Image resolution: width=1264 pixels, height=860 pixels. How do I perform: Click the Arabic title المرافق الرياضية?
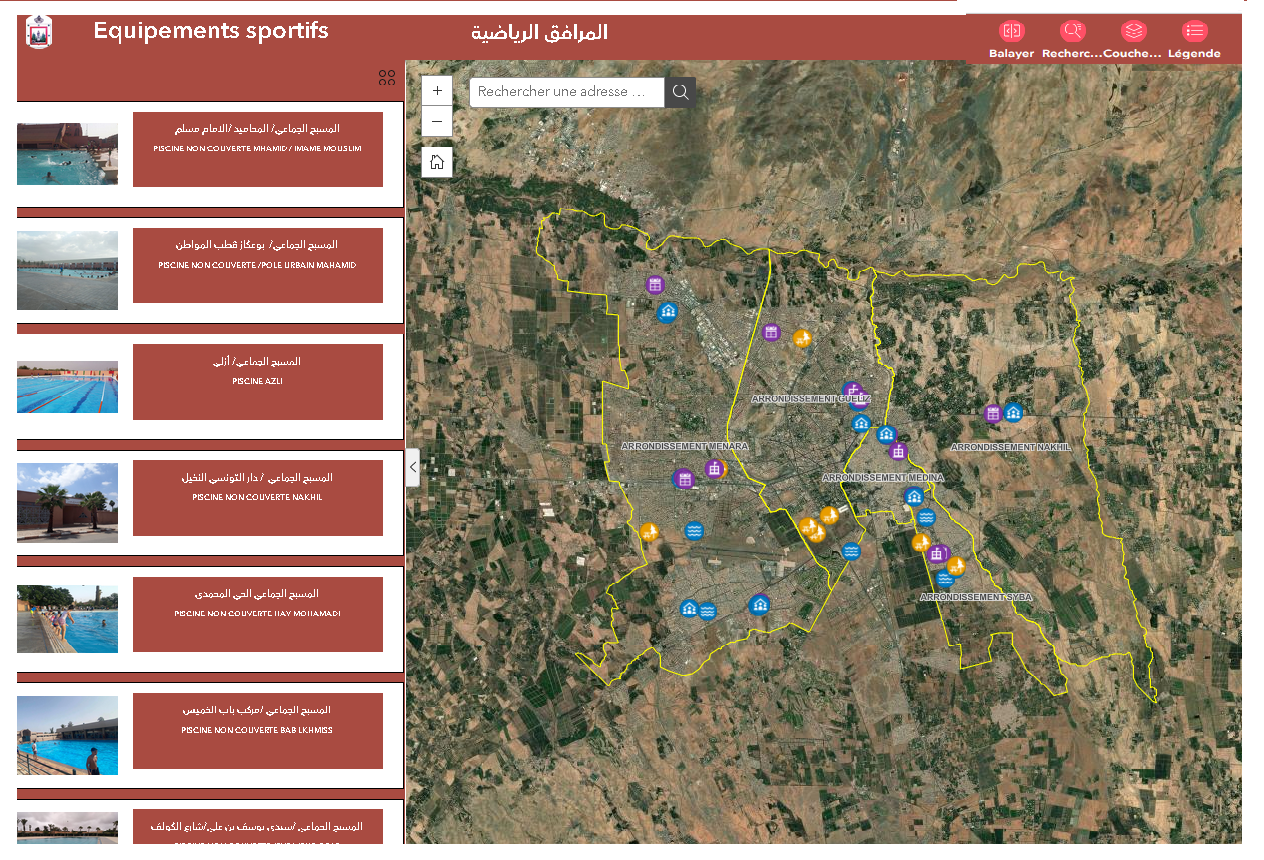tap(540, 32)
